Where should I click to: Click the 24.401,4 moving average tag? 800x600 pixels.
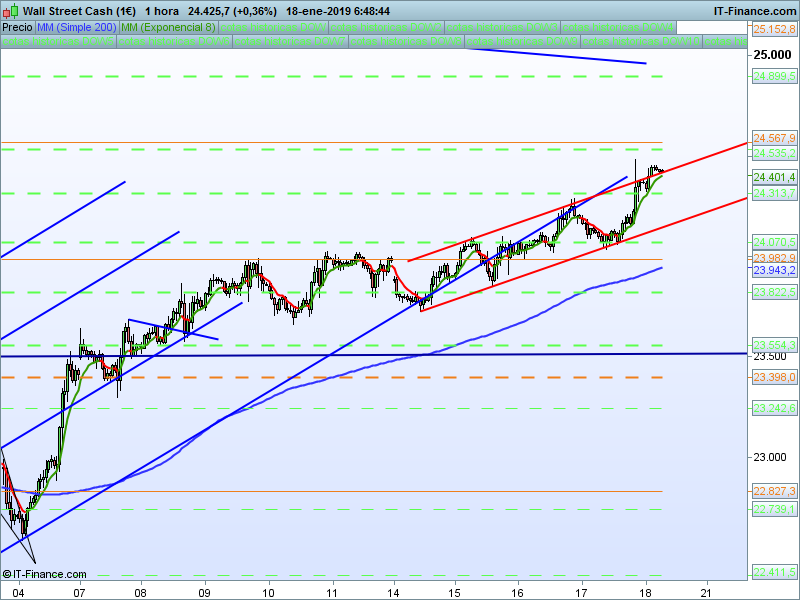(774, 177)
